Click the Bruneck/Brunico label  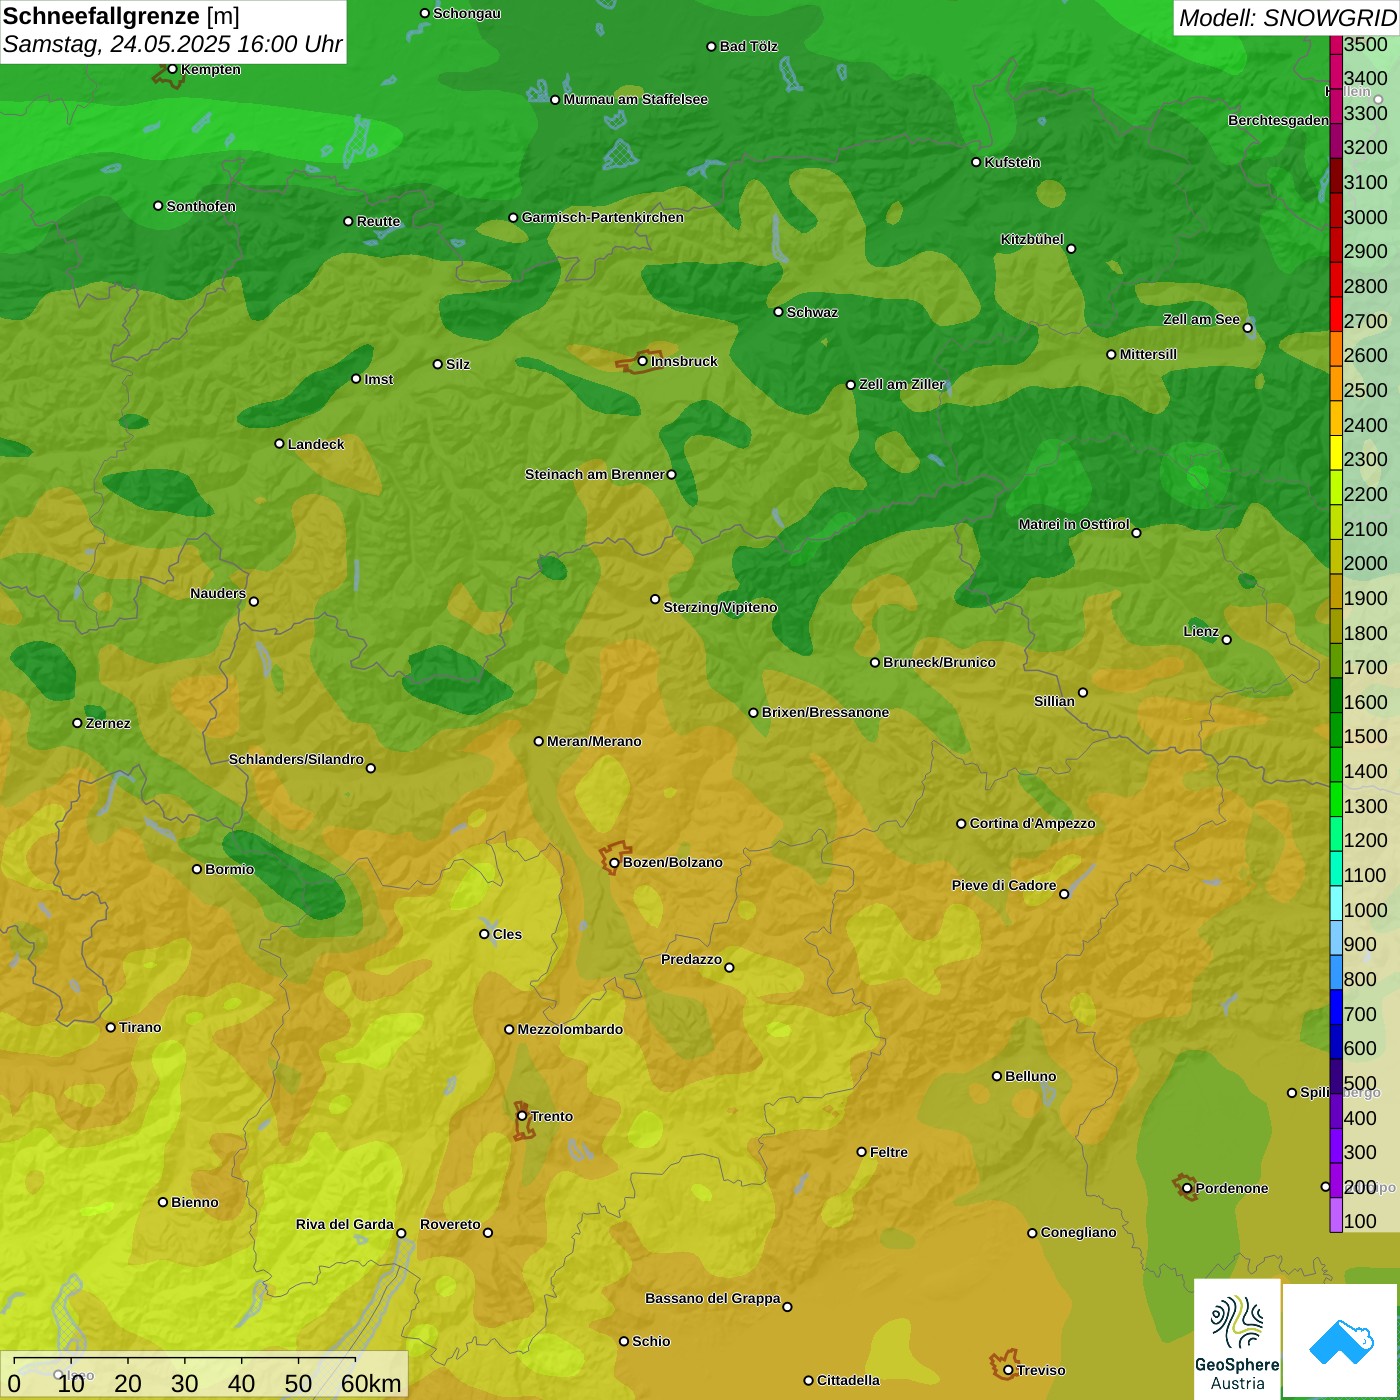coord(940,662)
